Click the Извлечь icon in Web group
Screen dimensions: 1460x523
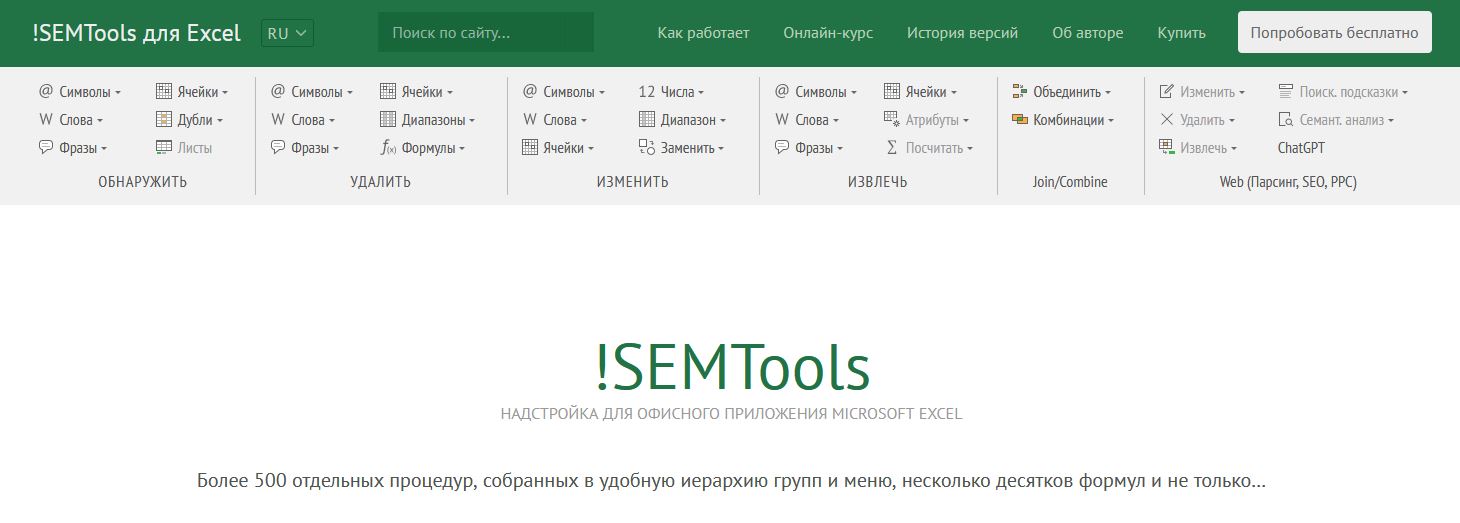1166,148
